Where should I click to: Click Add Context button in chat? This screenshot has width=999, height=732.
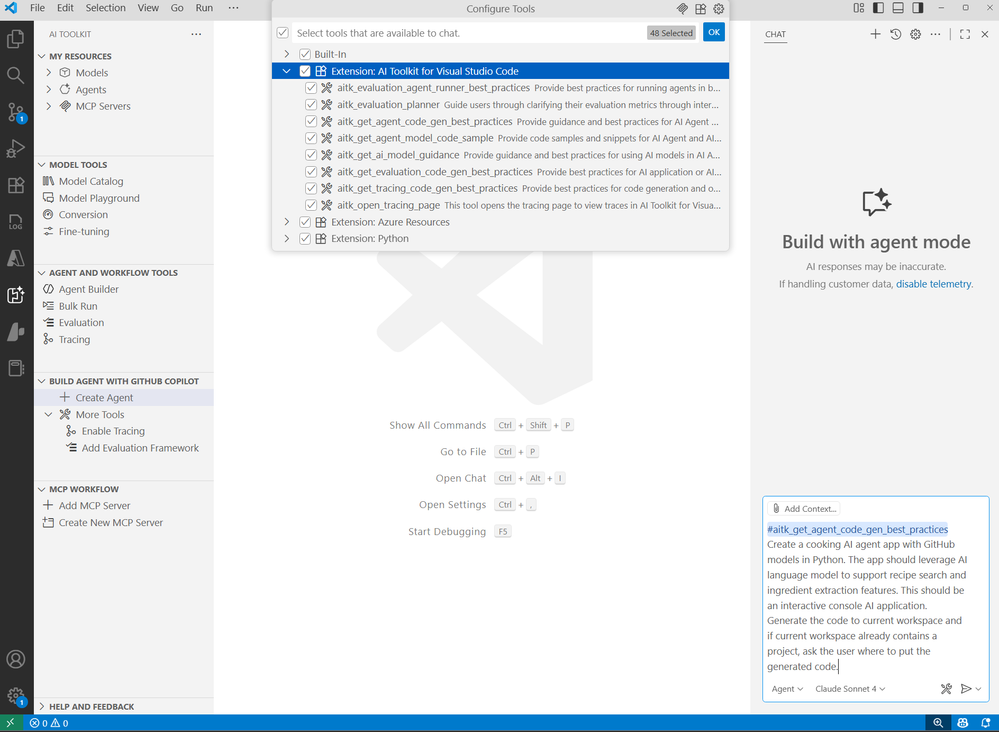(803, 509)
